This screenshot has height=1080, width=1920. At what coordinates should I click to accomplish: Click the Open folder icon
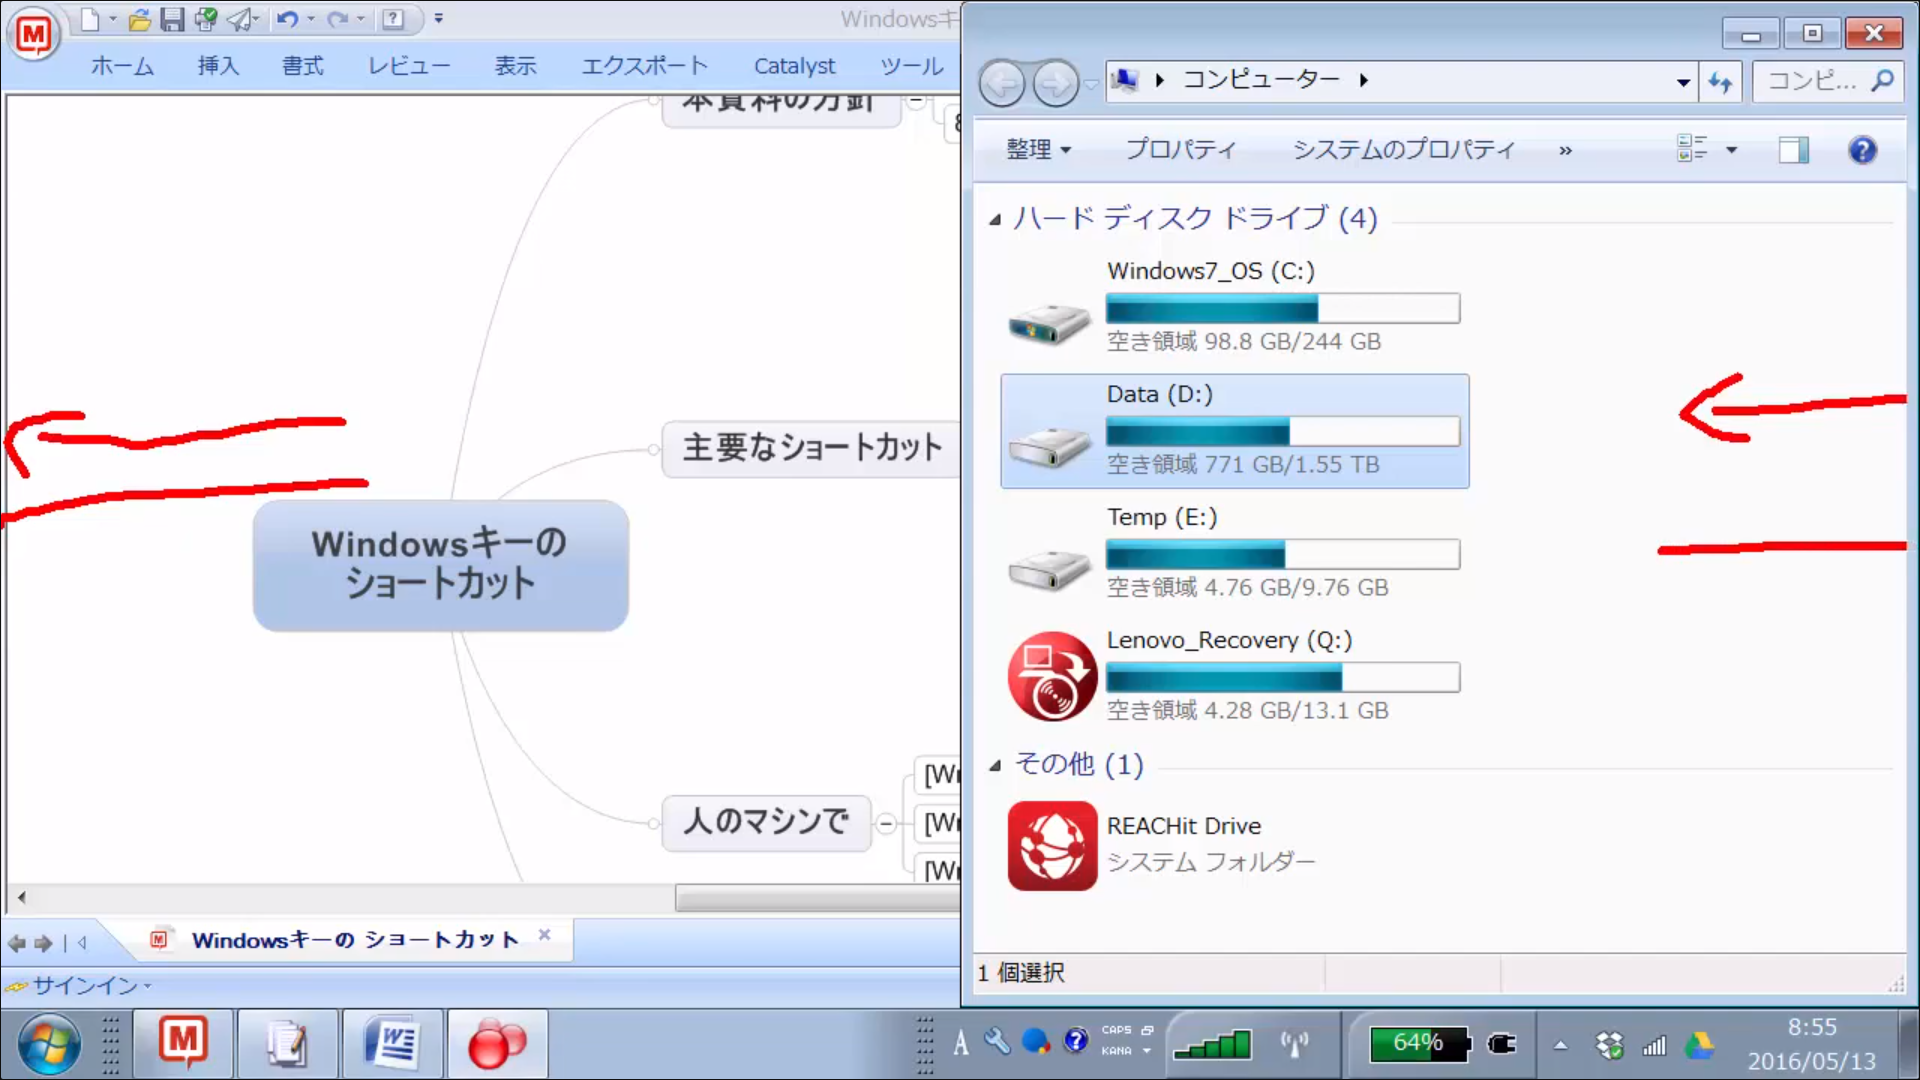pos(140,18)
